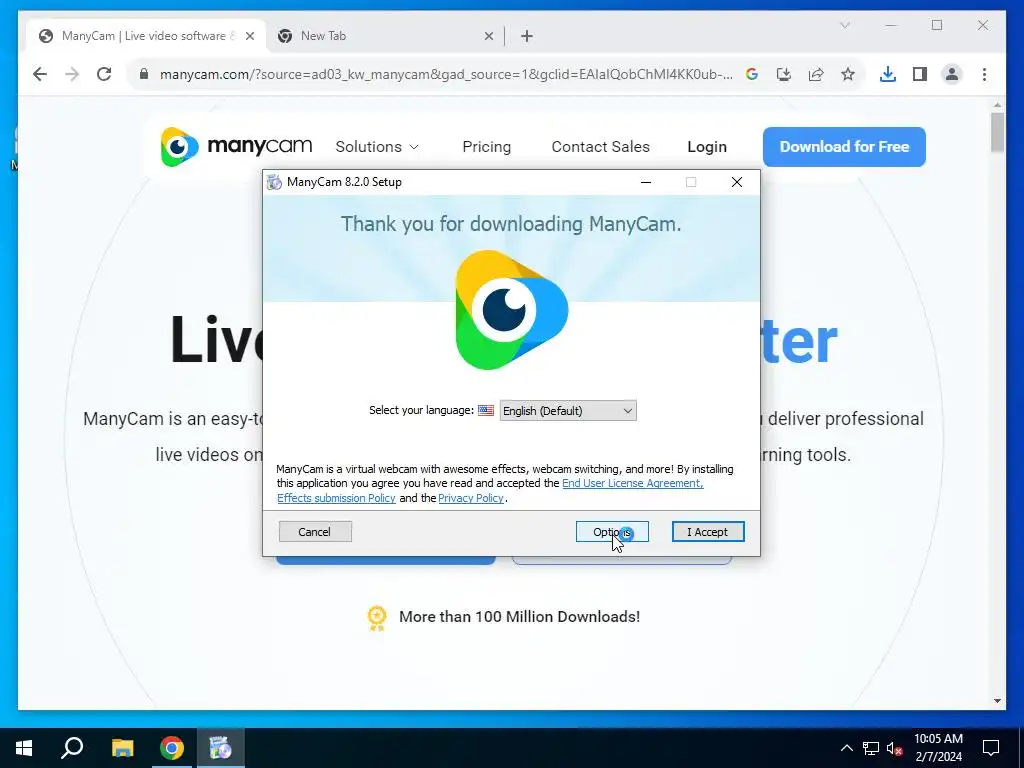
Task: Open the Windows Start menu
Action: point(24,748)
